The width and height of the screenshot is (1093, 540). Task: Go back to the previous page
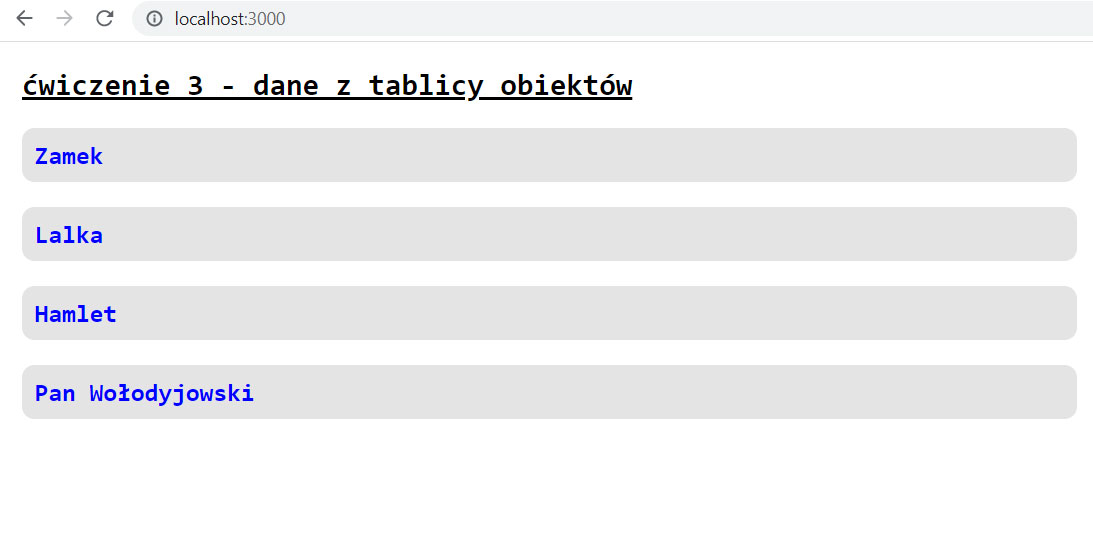25,19
